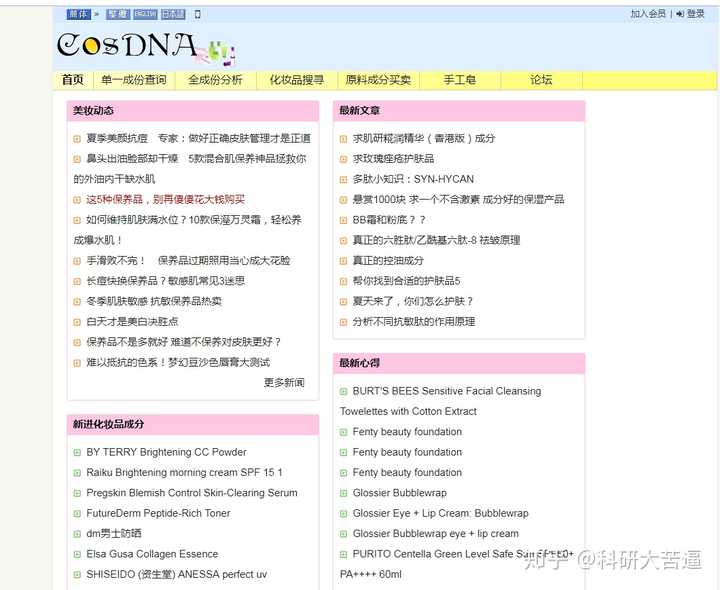720x590 pixels.
Task: Open the mobile version phone icon
Action: (198, 14)
